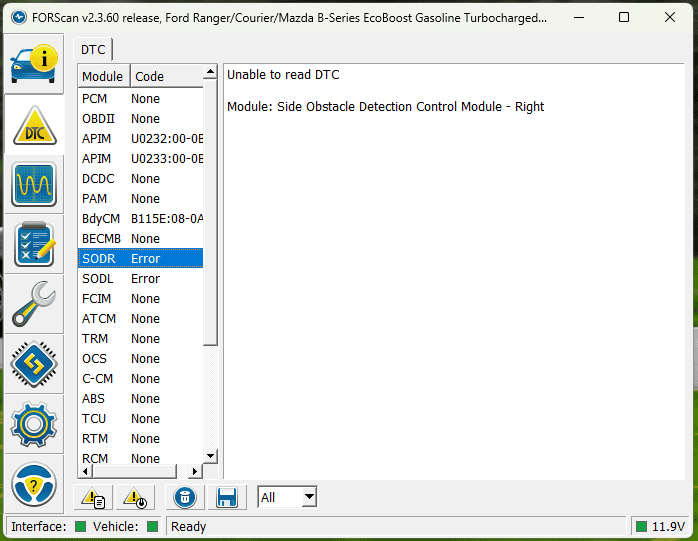
Task: Select the ABS row
Action: (141, 399)
